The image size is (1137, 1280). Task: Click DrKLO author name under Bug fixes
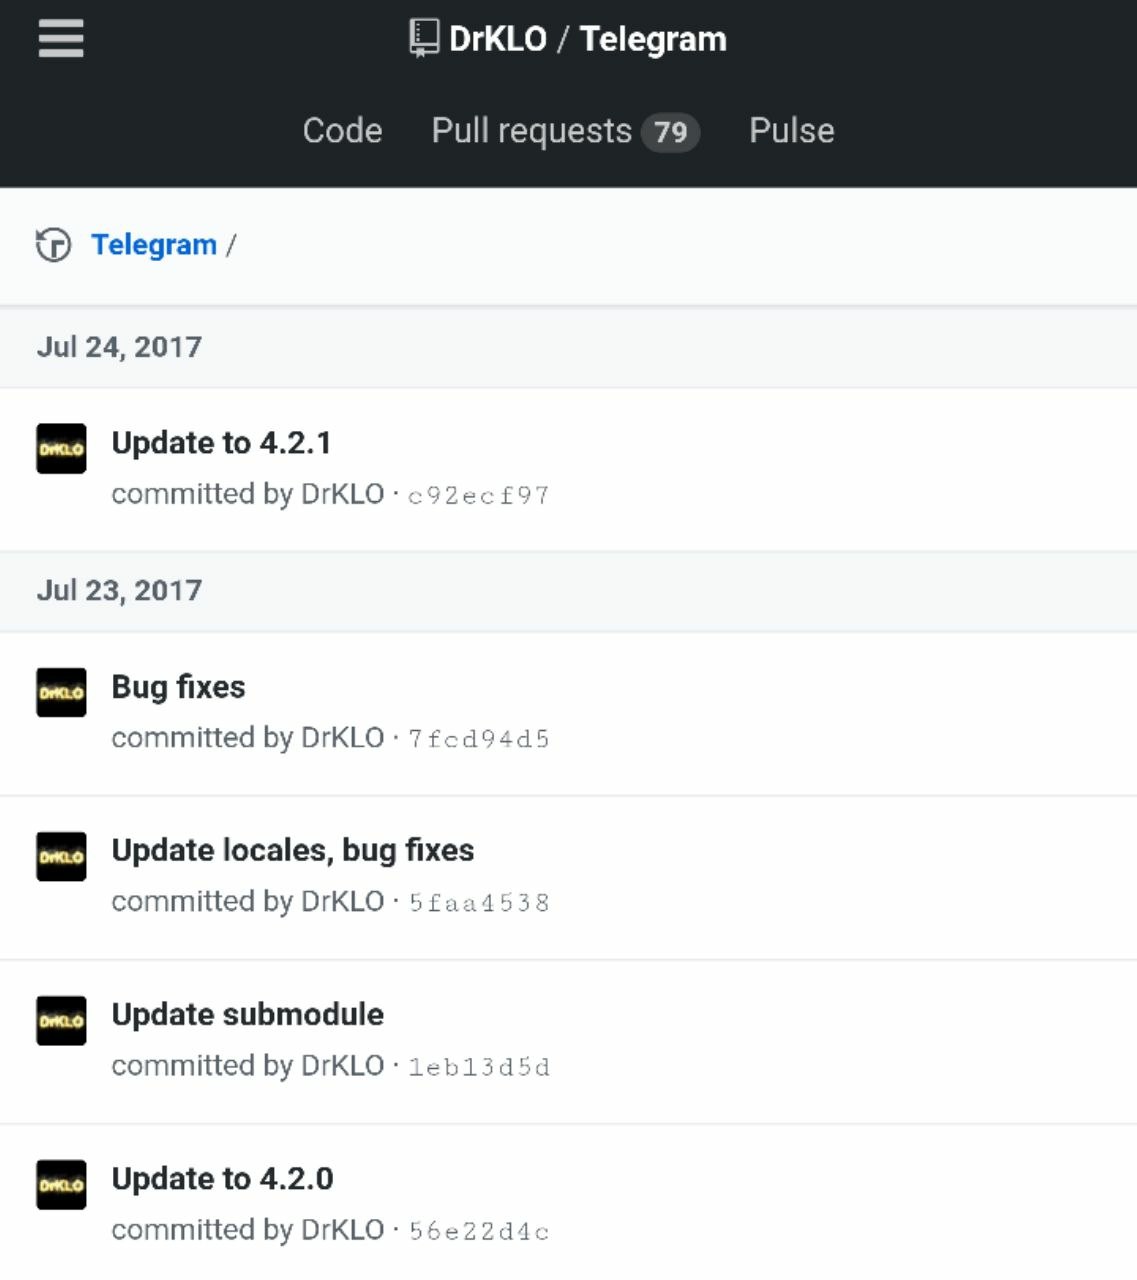point(343,738)
